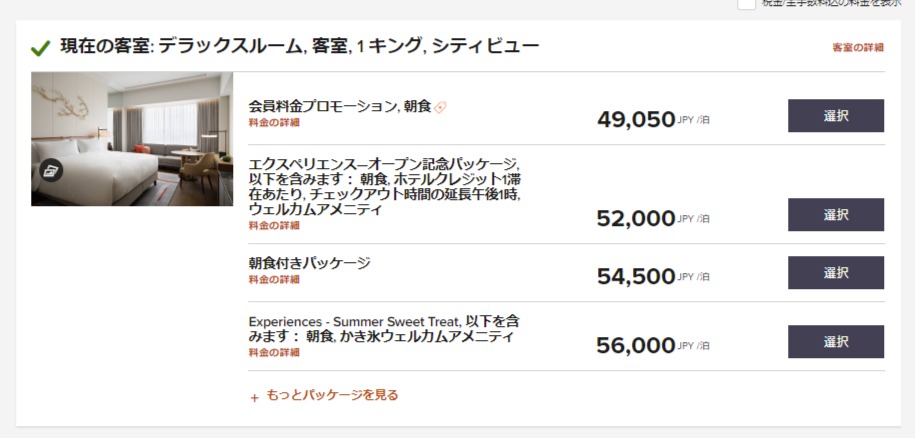Click the deluxe room photo thumbnail
Screen dimensions: 915x438
click(x=132, y=139)
